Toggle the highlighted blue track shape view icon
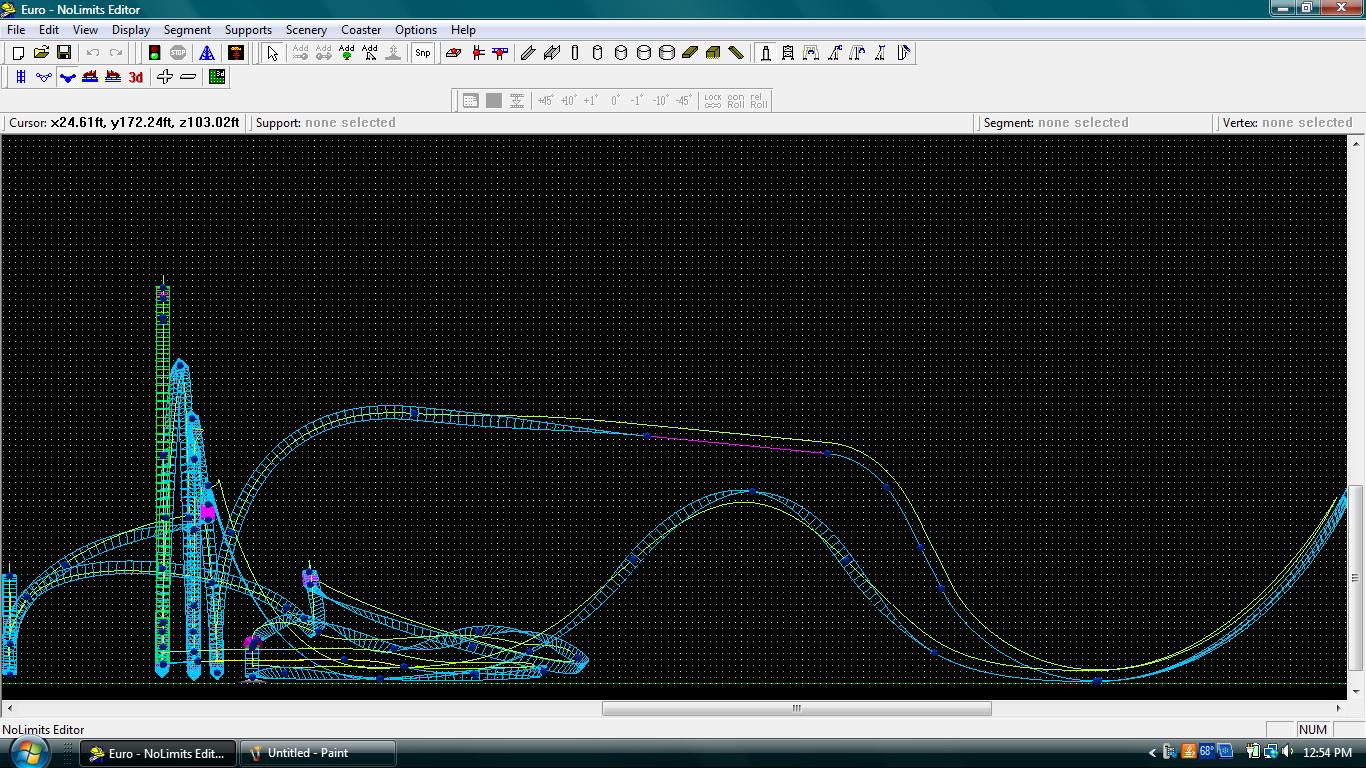Screen dimensions: 1366x768 [x=67, y=77]
